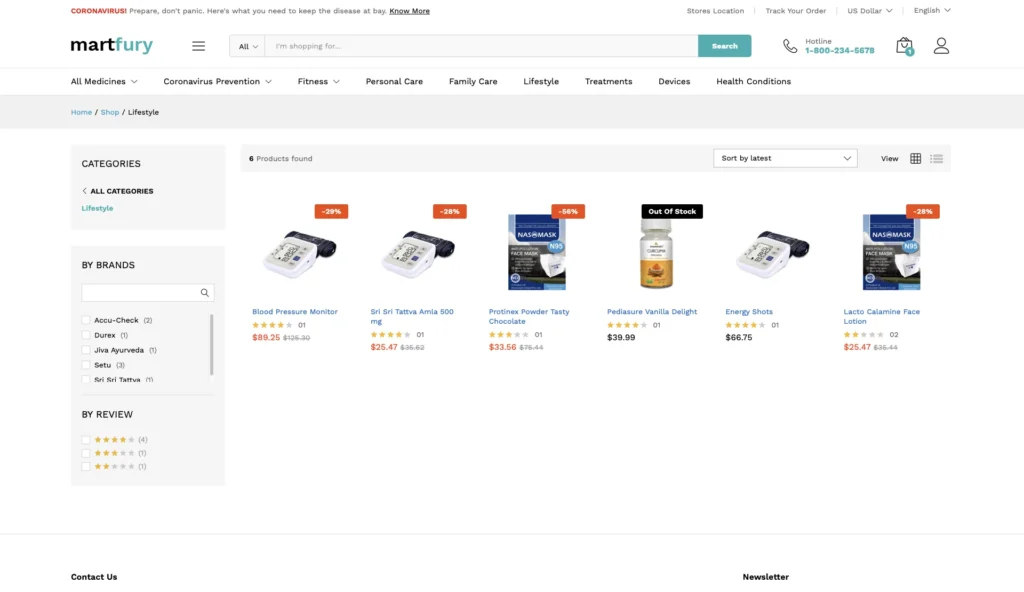
Task: Switch to grid view layout
Action: (915, 158)
